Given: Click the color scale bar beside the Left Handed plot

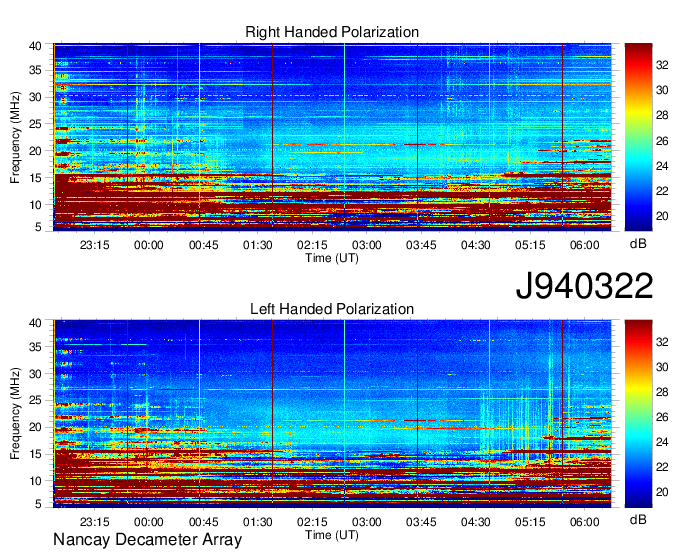Looking at the screenshot, I should point(638,414).
